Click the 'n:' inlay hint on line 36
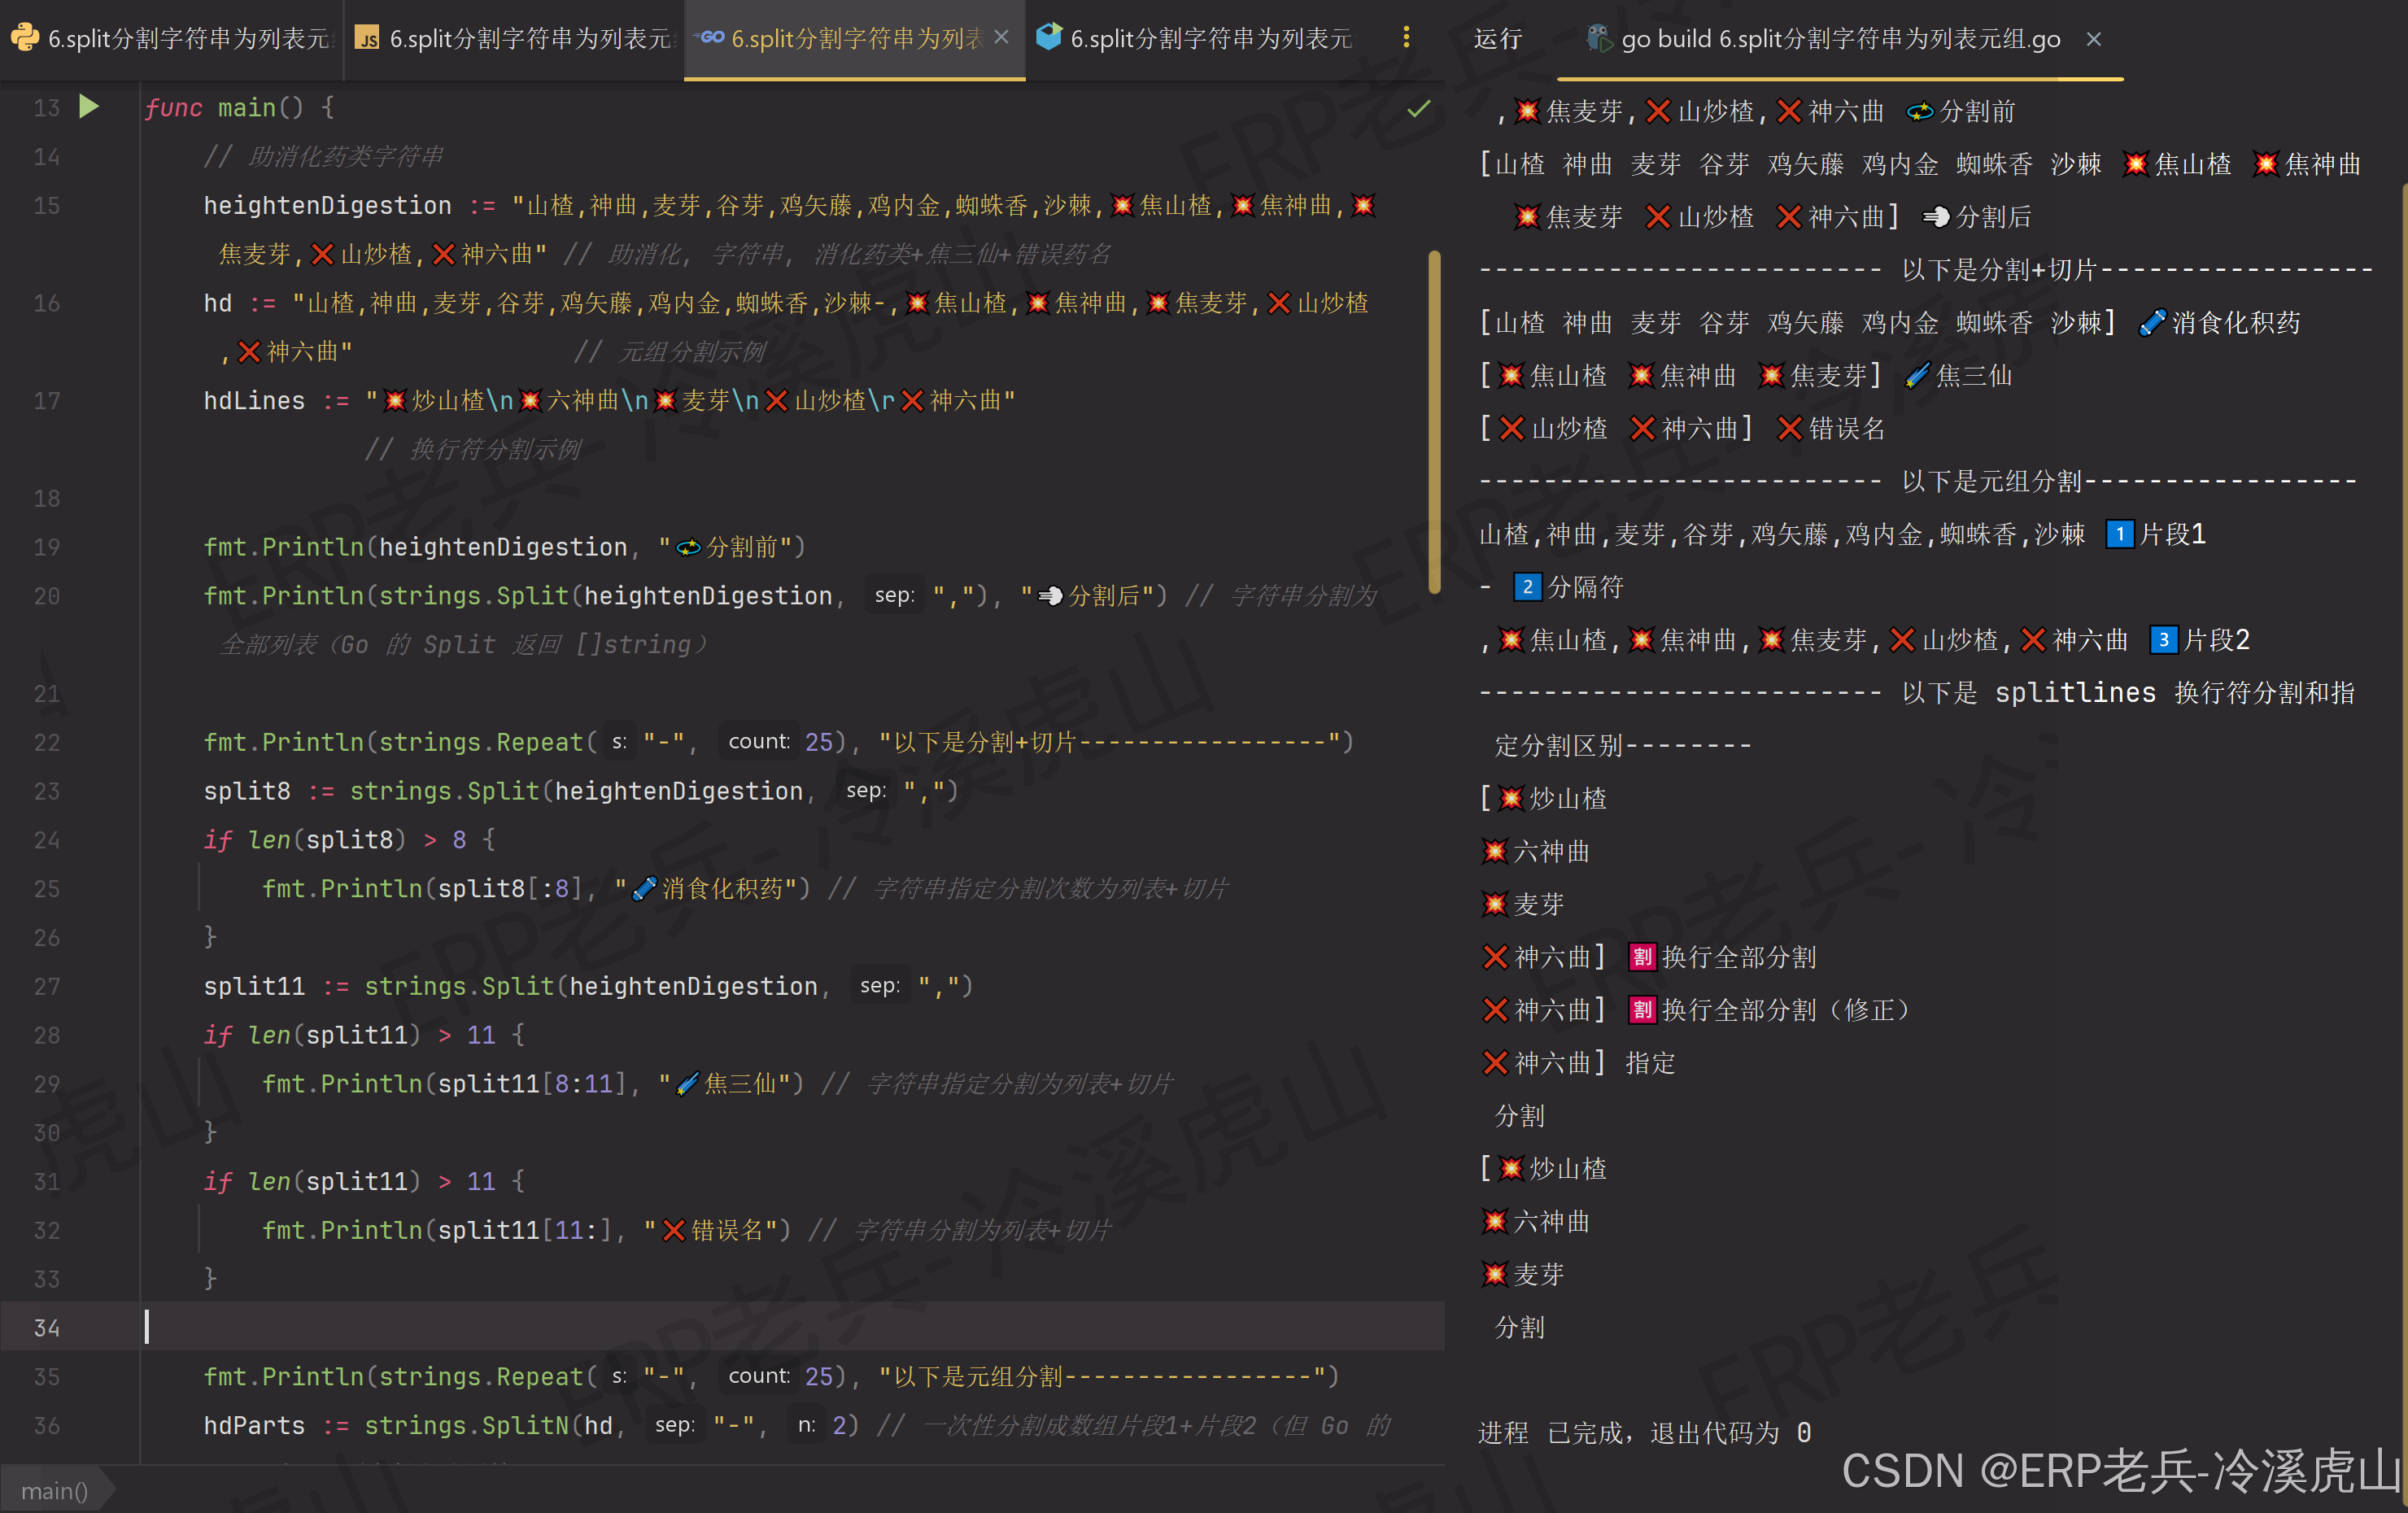Image resolution: width=2408 pixels, height=1513 pixels. [x=806, y=1424]
